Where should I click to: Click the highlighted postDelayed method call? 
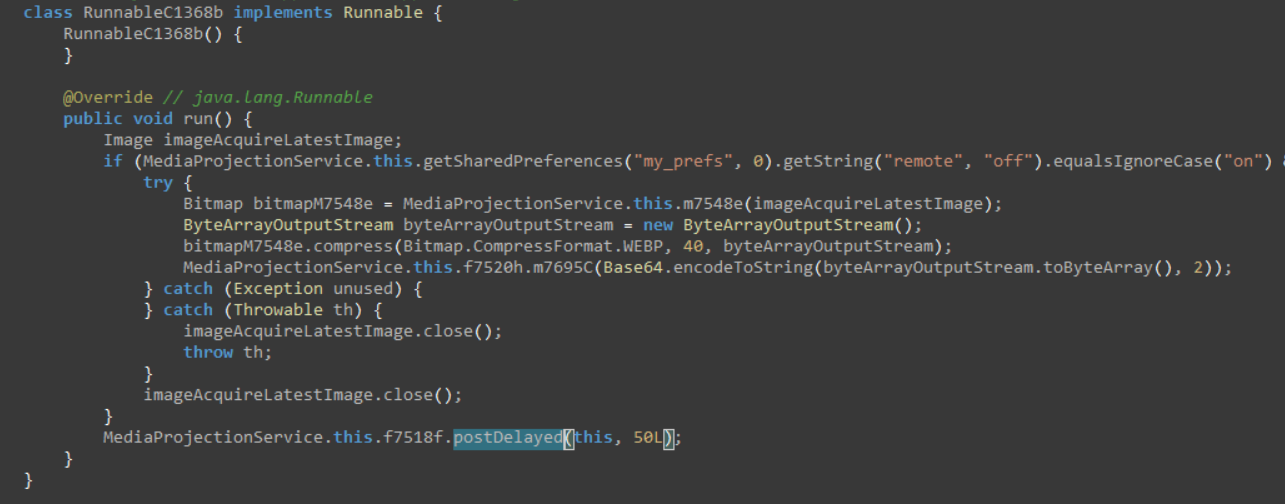point(507,438)
